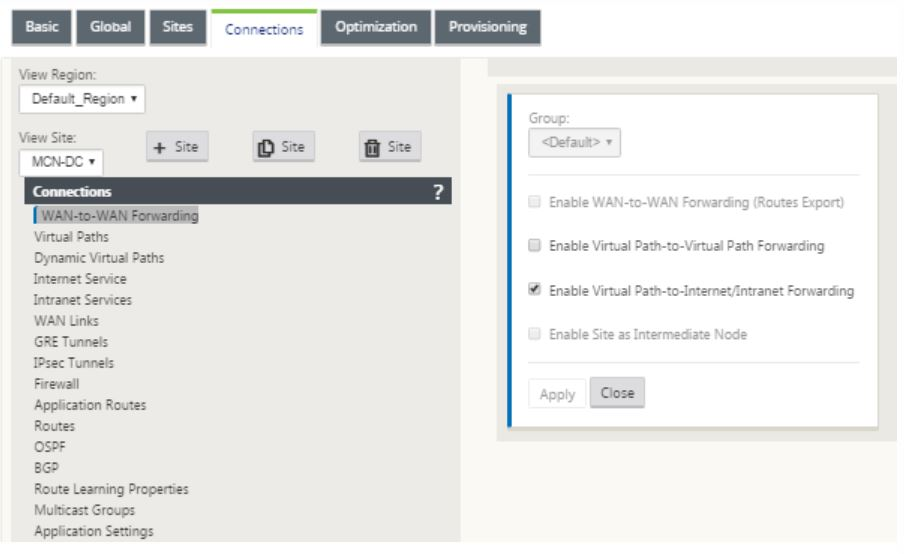Open OSPF section
904x554 pixels.
tap(50, 447)
